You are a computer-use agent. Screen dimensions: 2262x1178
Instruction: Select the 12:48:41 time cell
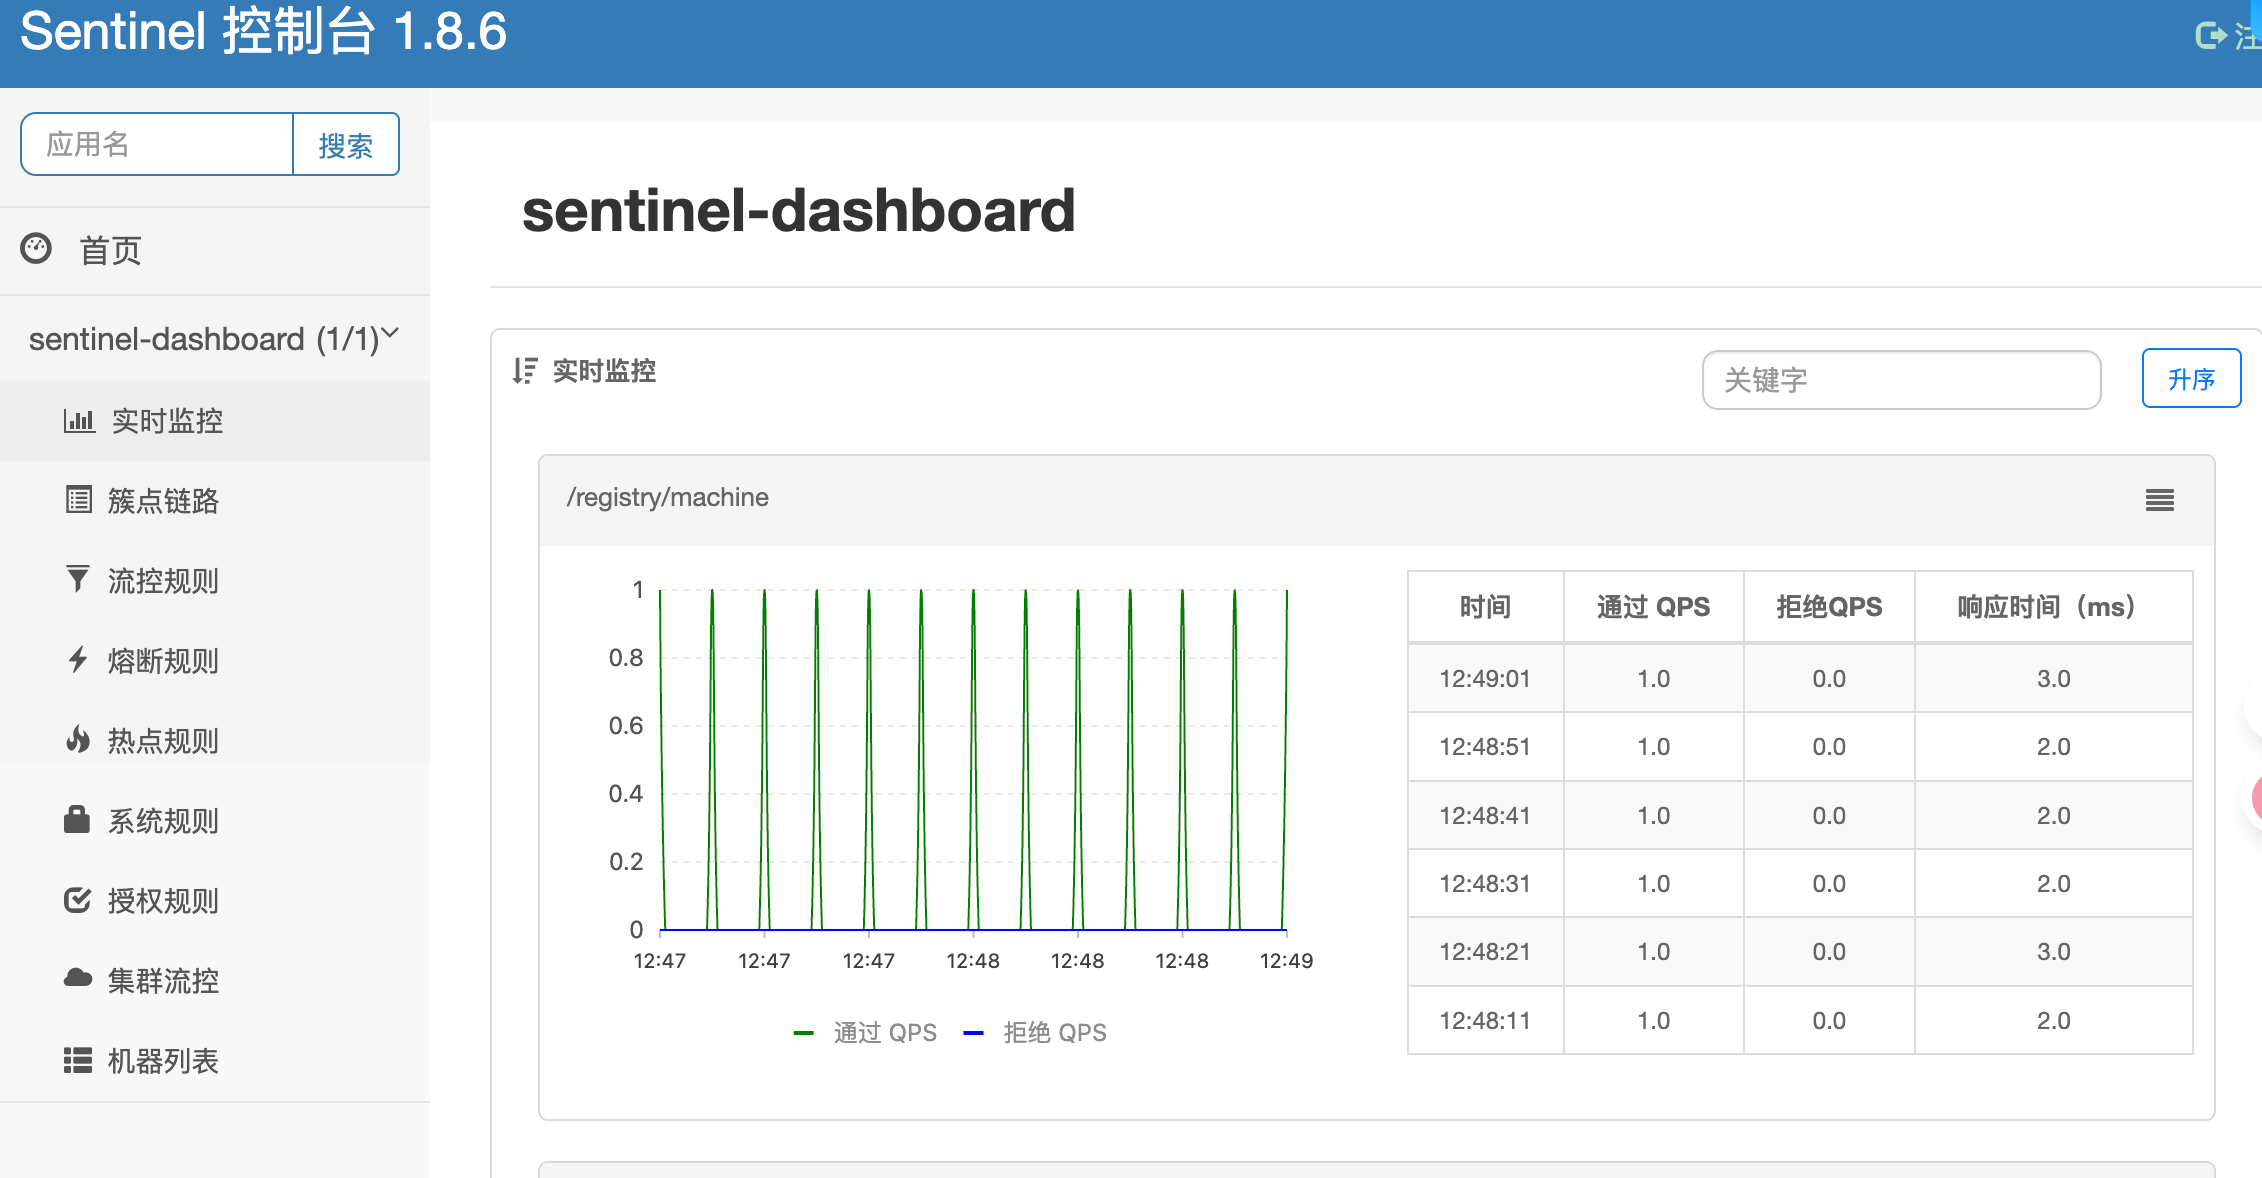click(x=1485, y=816)
